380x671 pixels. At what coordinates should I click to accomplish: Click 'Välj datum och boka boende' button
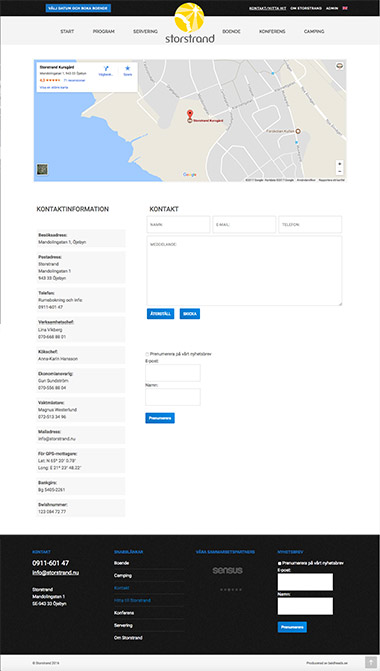point(78,8)
